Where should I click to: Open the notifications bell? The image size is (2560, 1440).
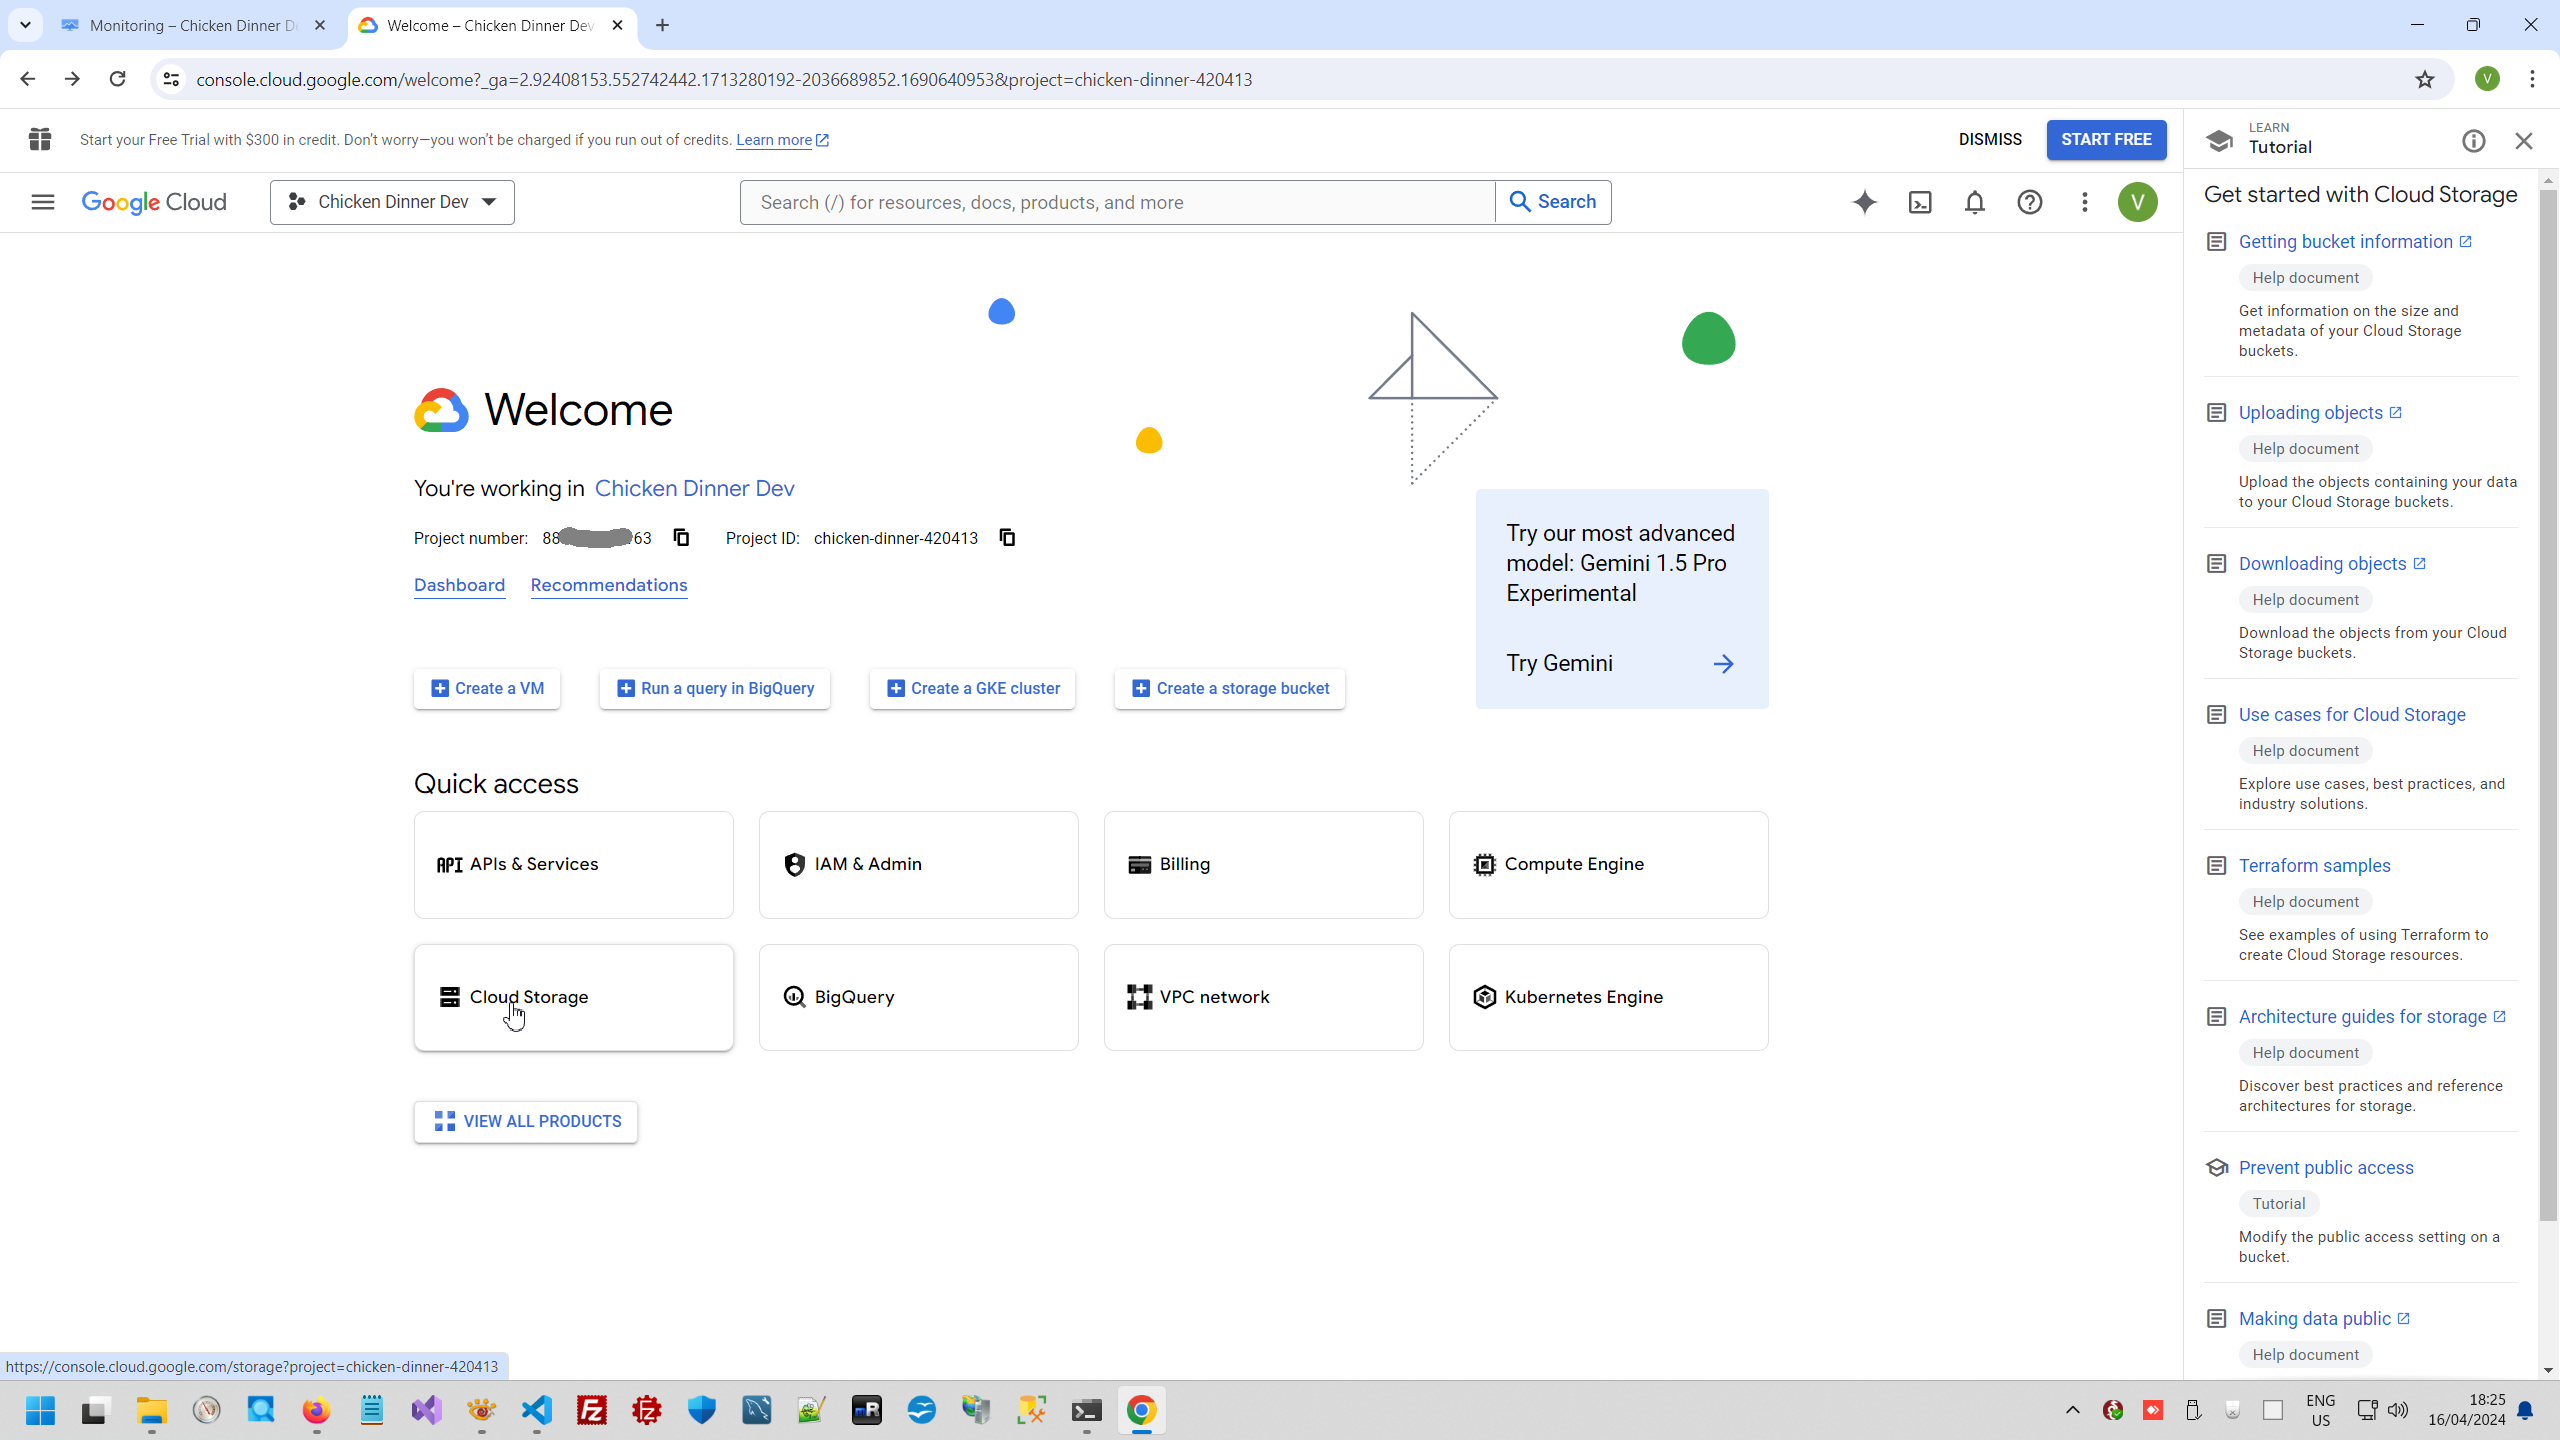(1974, 202)
